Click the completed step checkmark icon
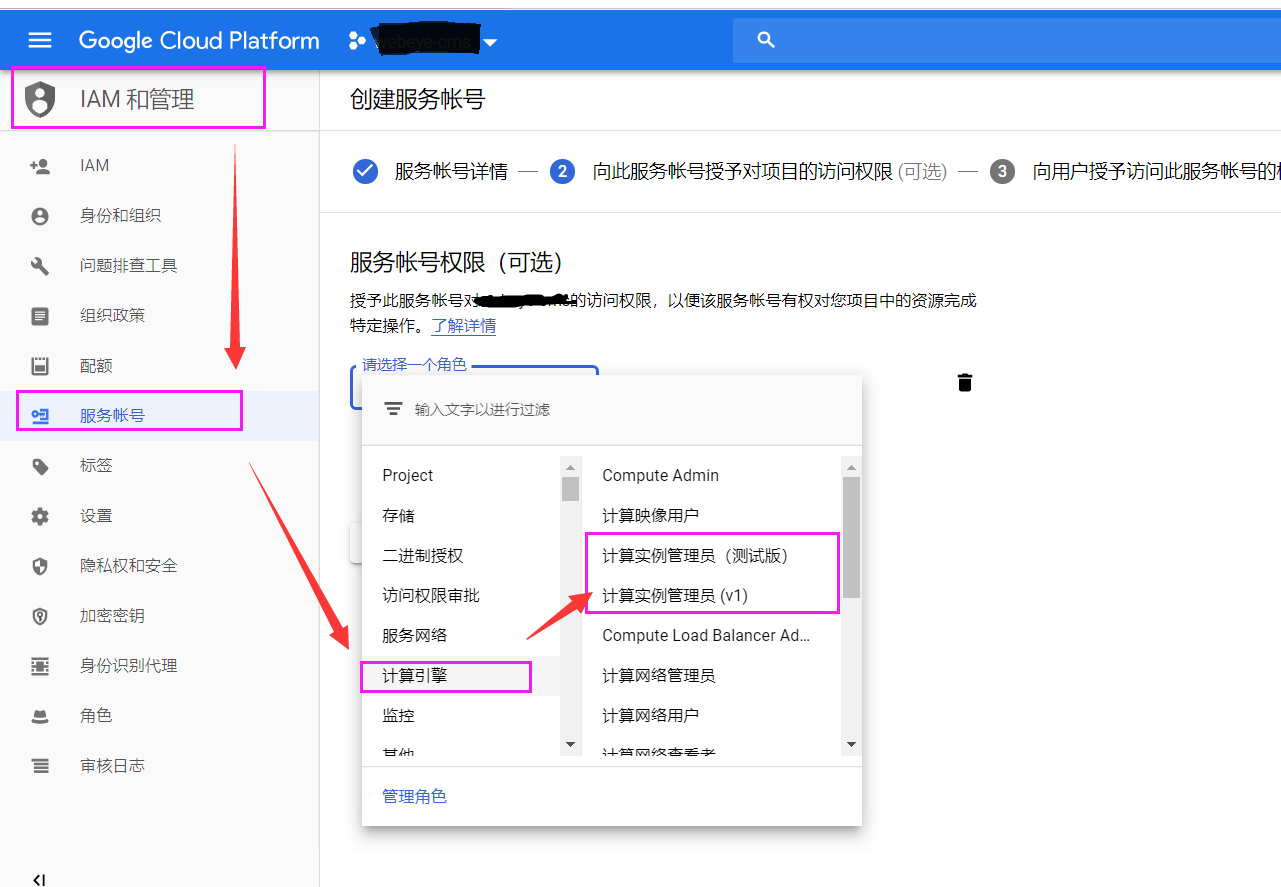The image size is (1281, 887). click(x=365, y=171)
